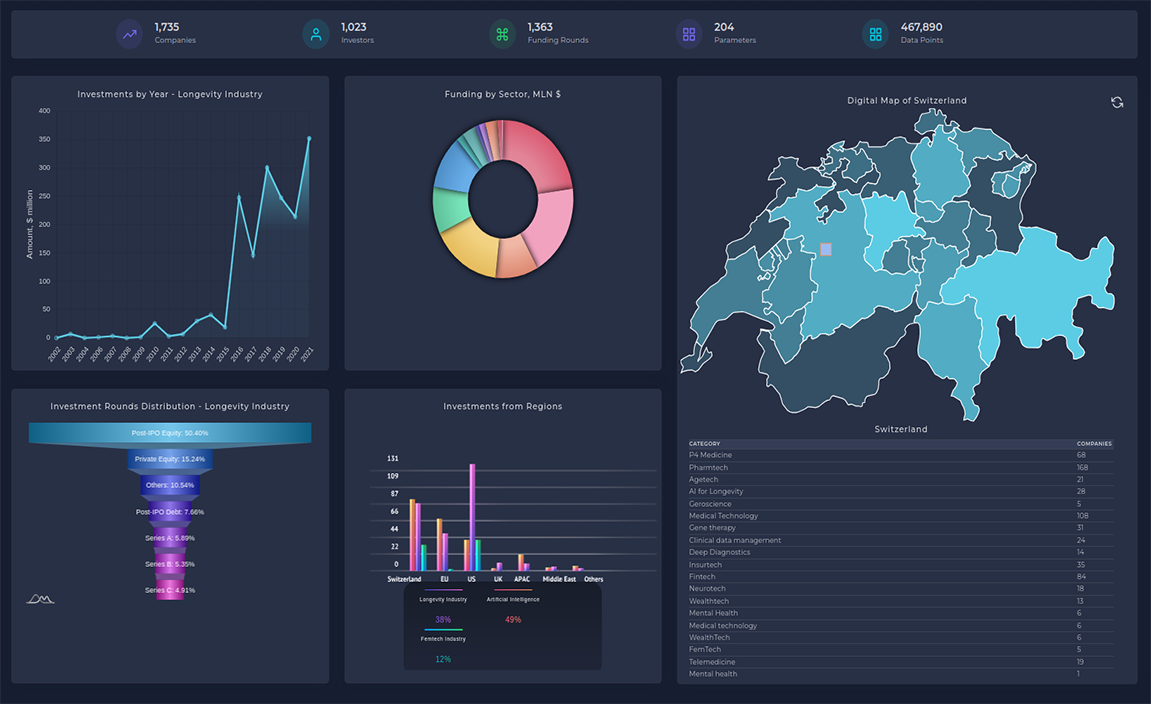Click the 2021 data point on line chart

(x=309, y=139)
